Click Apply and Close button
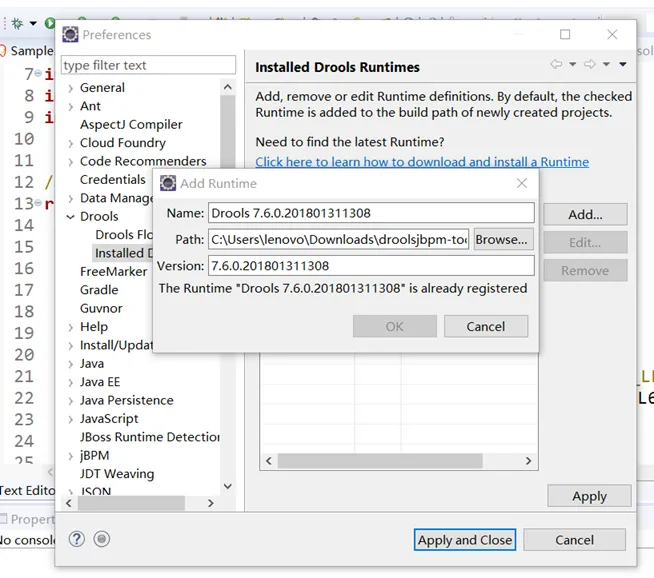The width and height of the screenshot is (654, 578). 465,540
